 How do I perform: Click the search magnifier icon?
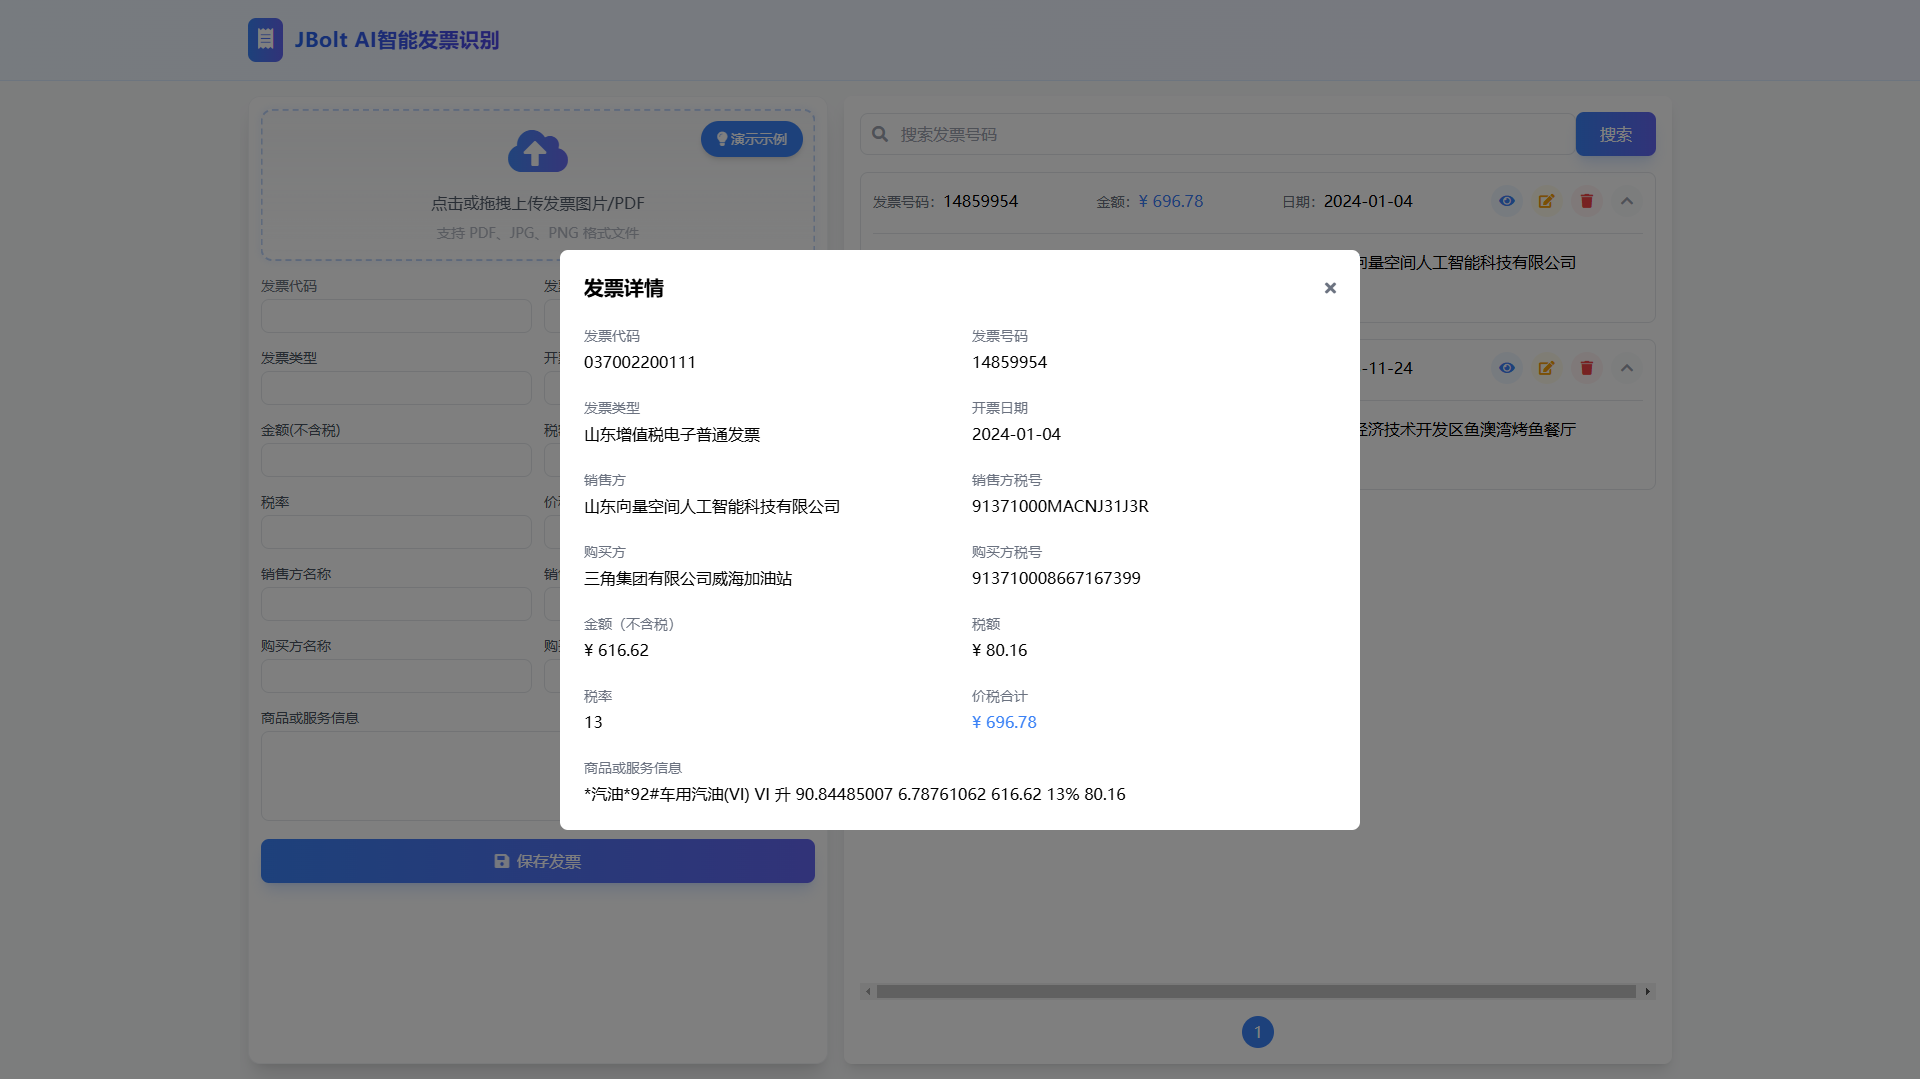(880, 134)
